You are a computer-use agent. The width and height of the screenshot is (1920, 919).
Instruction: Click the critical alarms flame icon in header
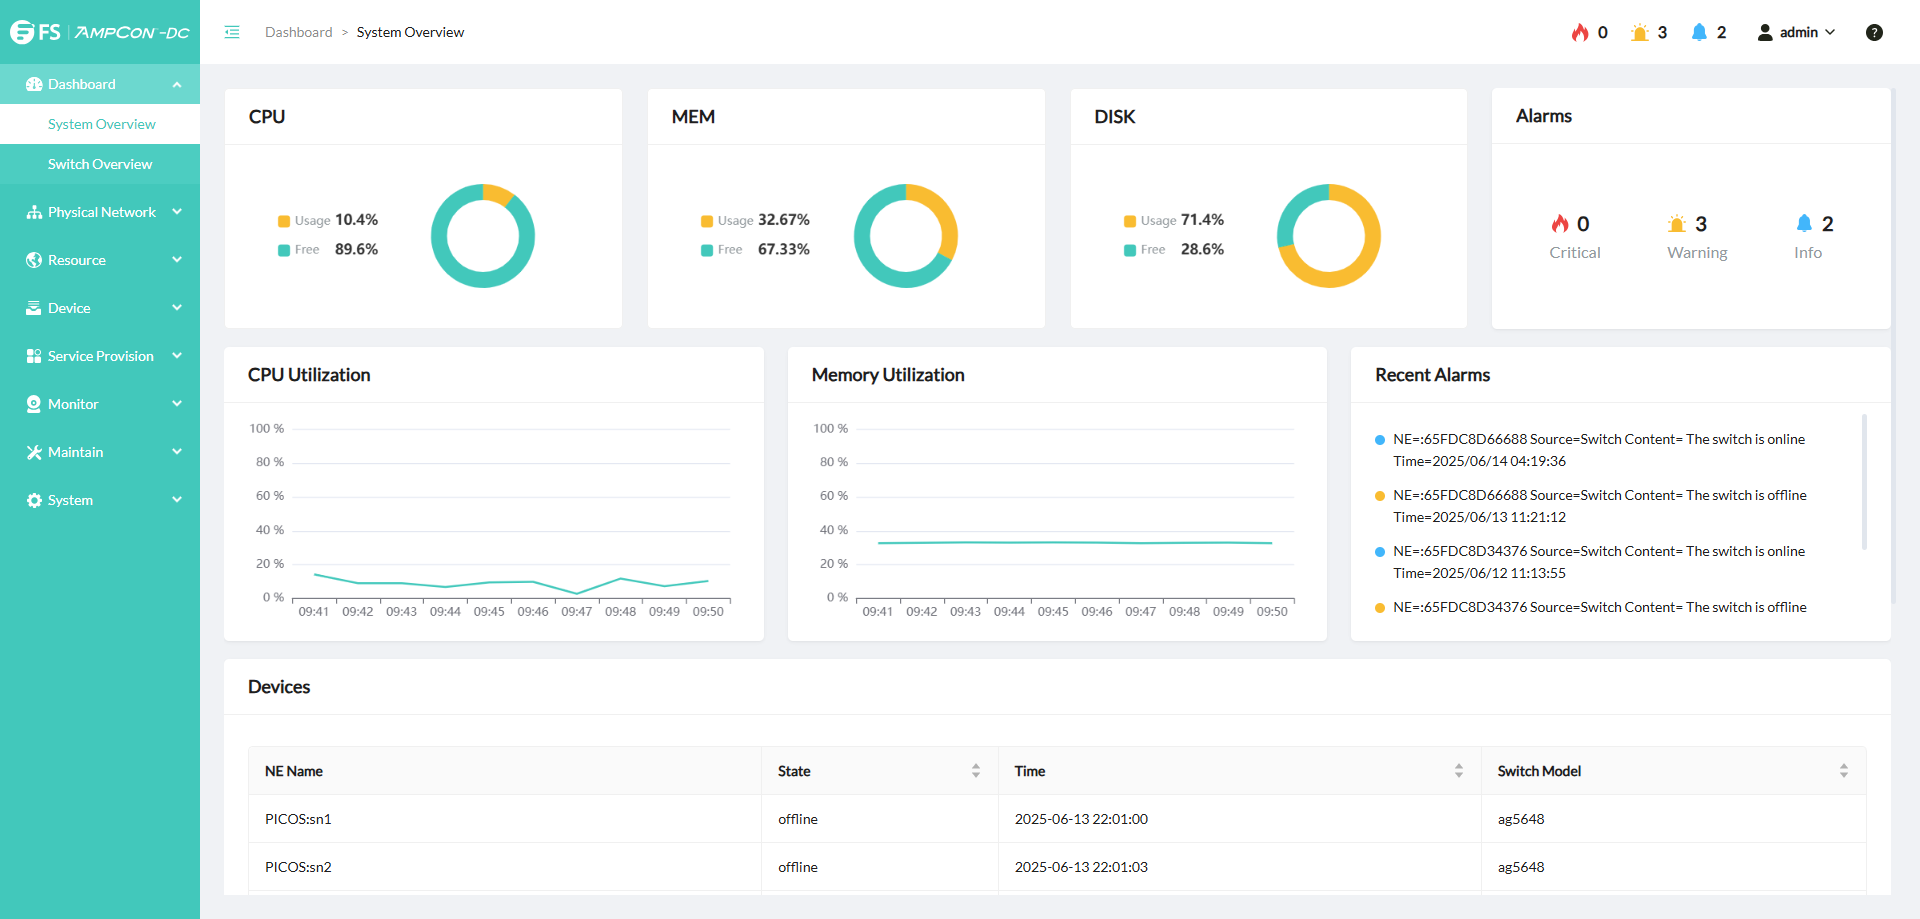tap(1580, 32)
